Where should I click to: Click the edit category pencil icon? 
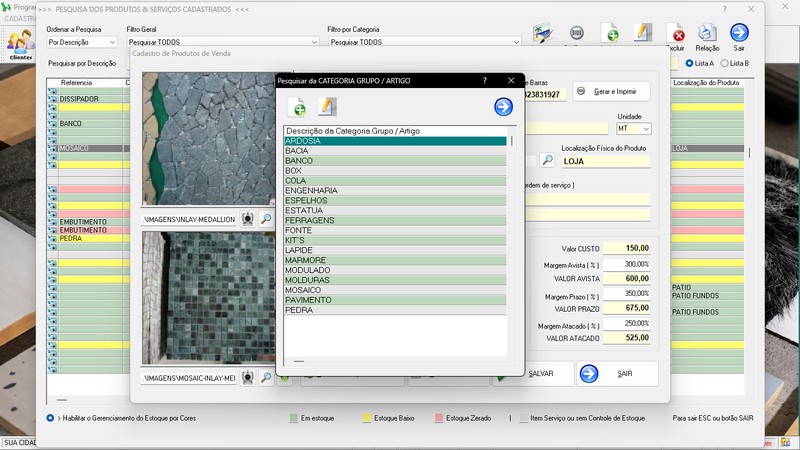(327, 107)
